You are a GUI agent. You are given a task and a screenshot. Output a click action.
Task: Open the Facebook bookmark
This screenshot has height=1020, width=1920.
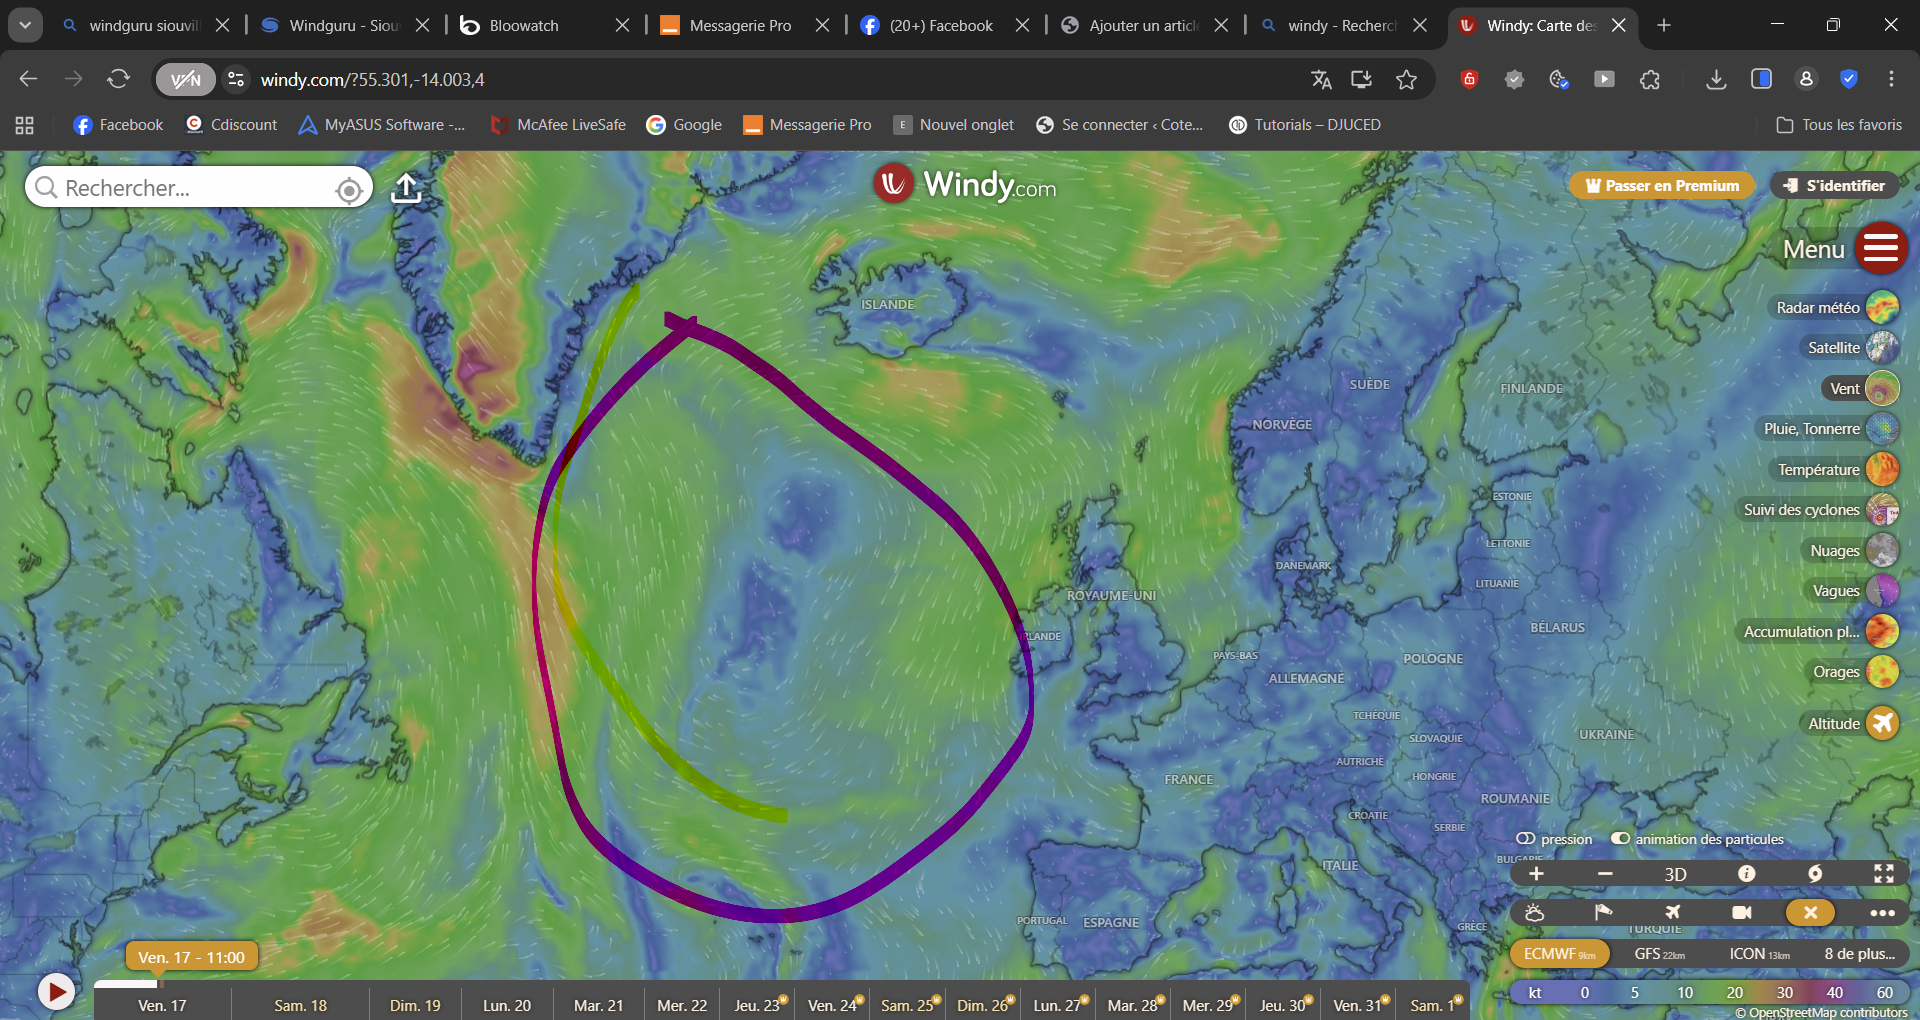[118, 125]
